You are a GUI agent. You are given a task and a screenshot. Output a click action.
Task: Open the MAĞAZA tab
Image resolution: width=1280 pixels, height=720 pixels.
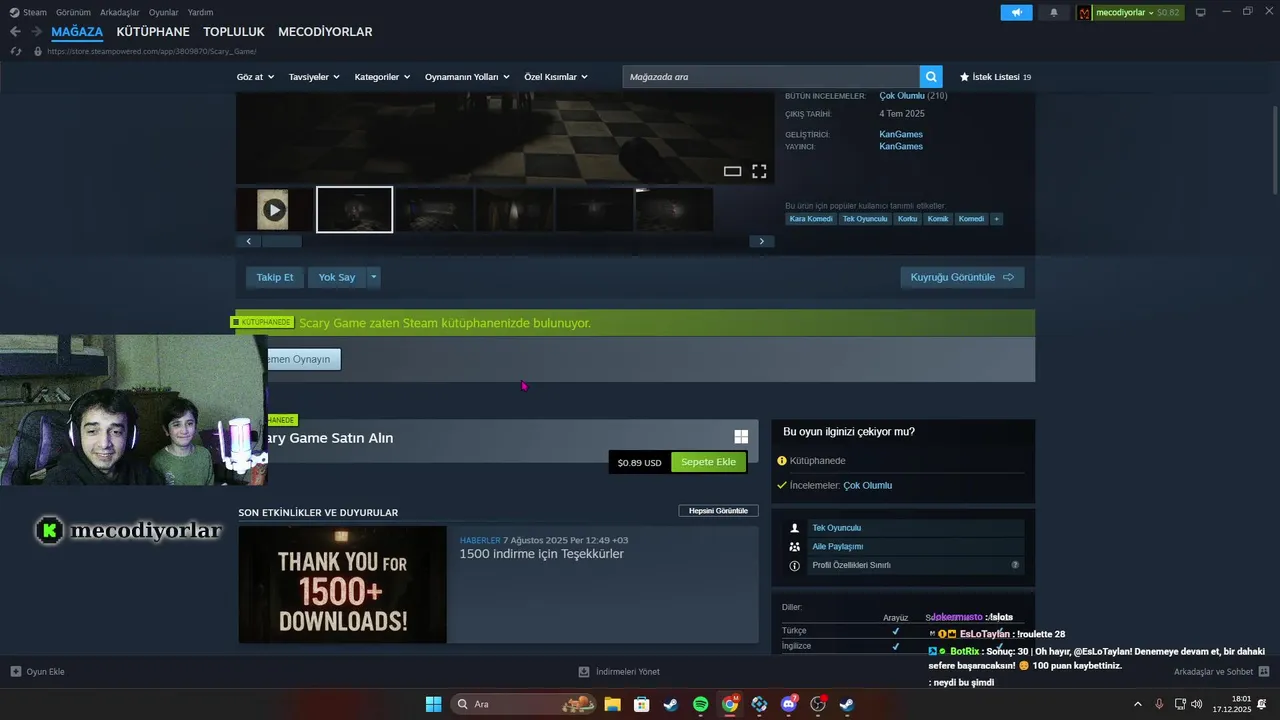[x=77, y=32]
